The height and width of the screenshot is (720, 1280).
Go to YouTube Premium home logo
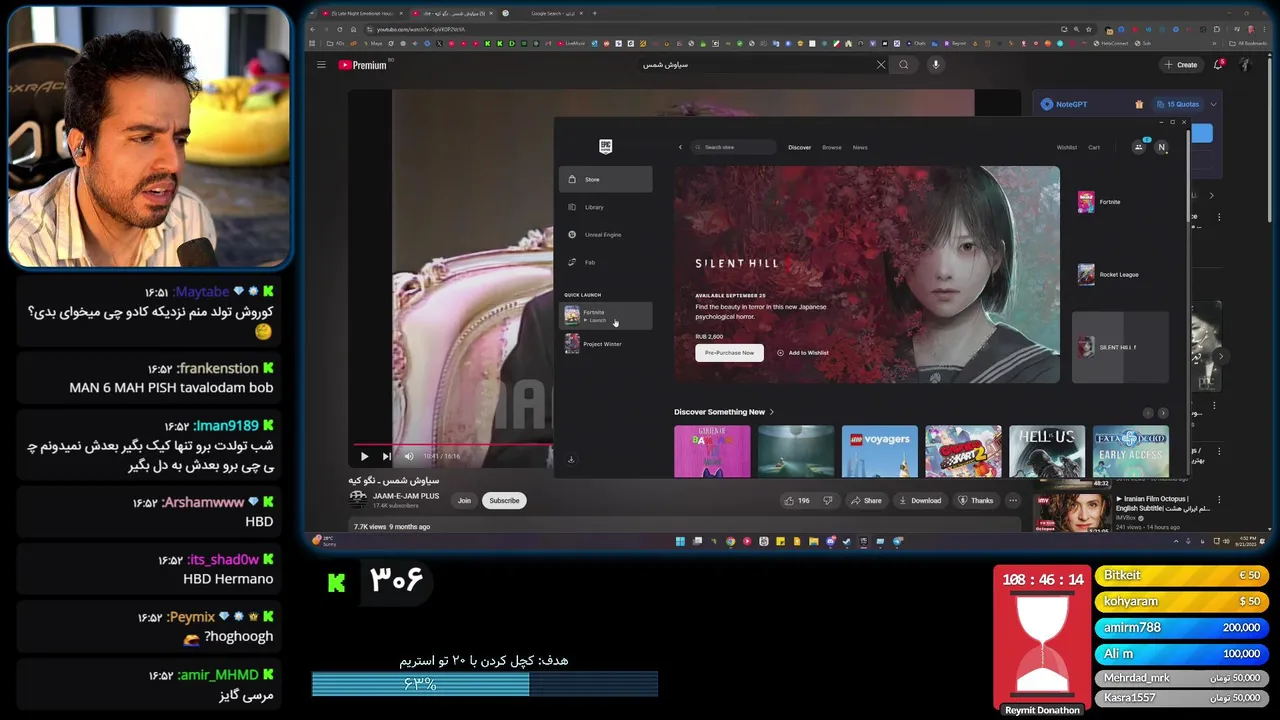pyautogui.click(x=363, y=65)
